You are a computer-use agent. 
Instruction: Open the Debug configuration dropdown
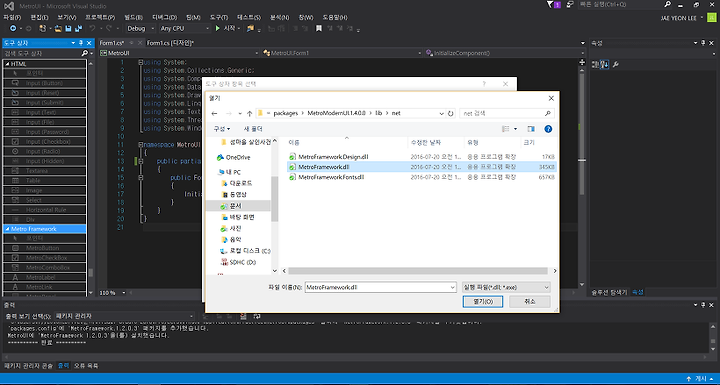pos(141,28)
